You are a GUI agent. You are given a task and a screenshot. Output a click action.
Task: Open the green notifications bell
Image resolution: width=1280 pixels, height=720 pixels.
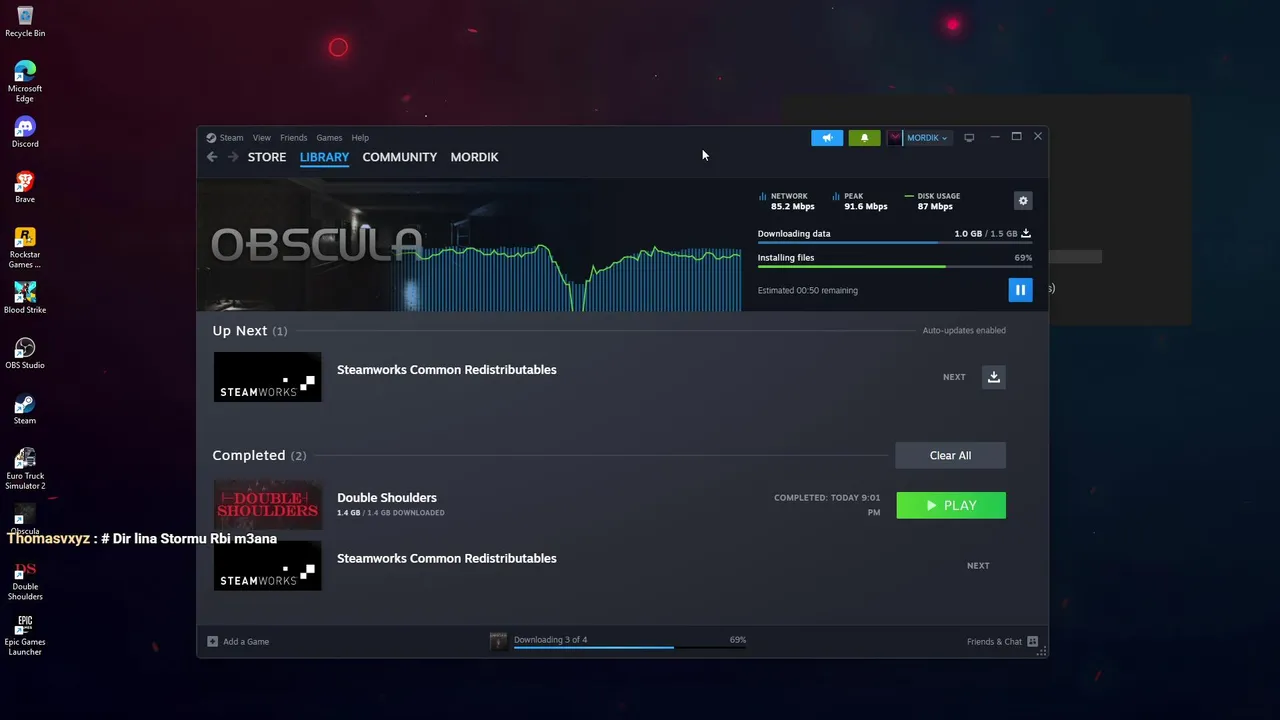pos(864,138)
